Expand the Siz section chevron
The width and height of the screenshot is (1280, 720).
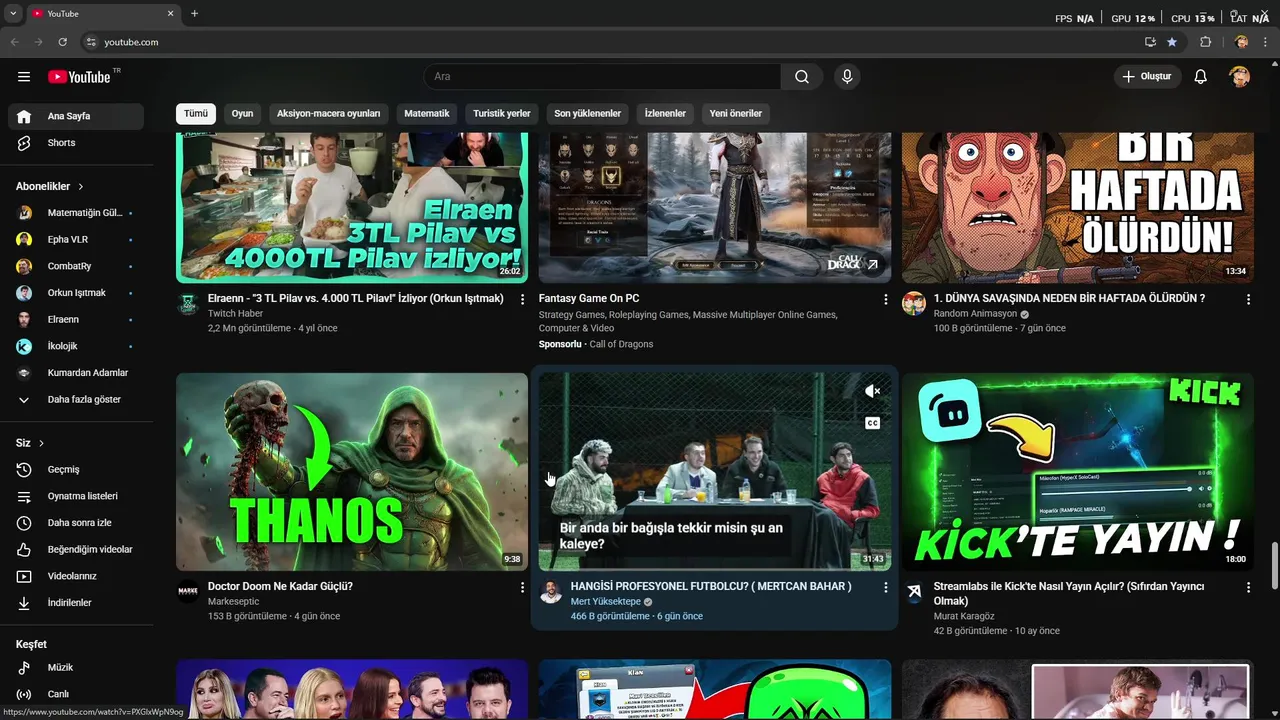click(41, 443)
